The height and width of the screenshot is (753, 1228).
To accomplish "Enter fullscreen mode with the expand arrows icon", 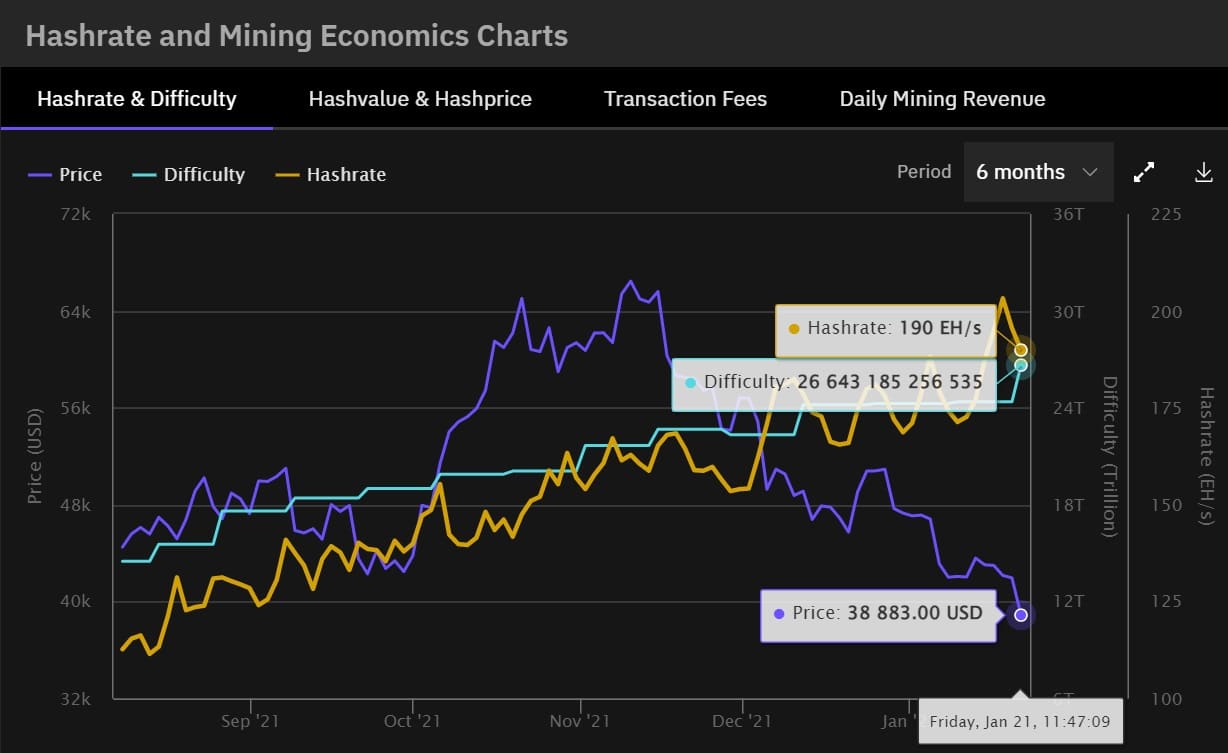I will (1144, 172).
